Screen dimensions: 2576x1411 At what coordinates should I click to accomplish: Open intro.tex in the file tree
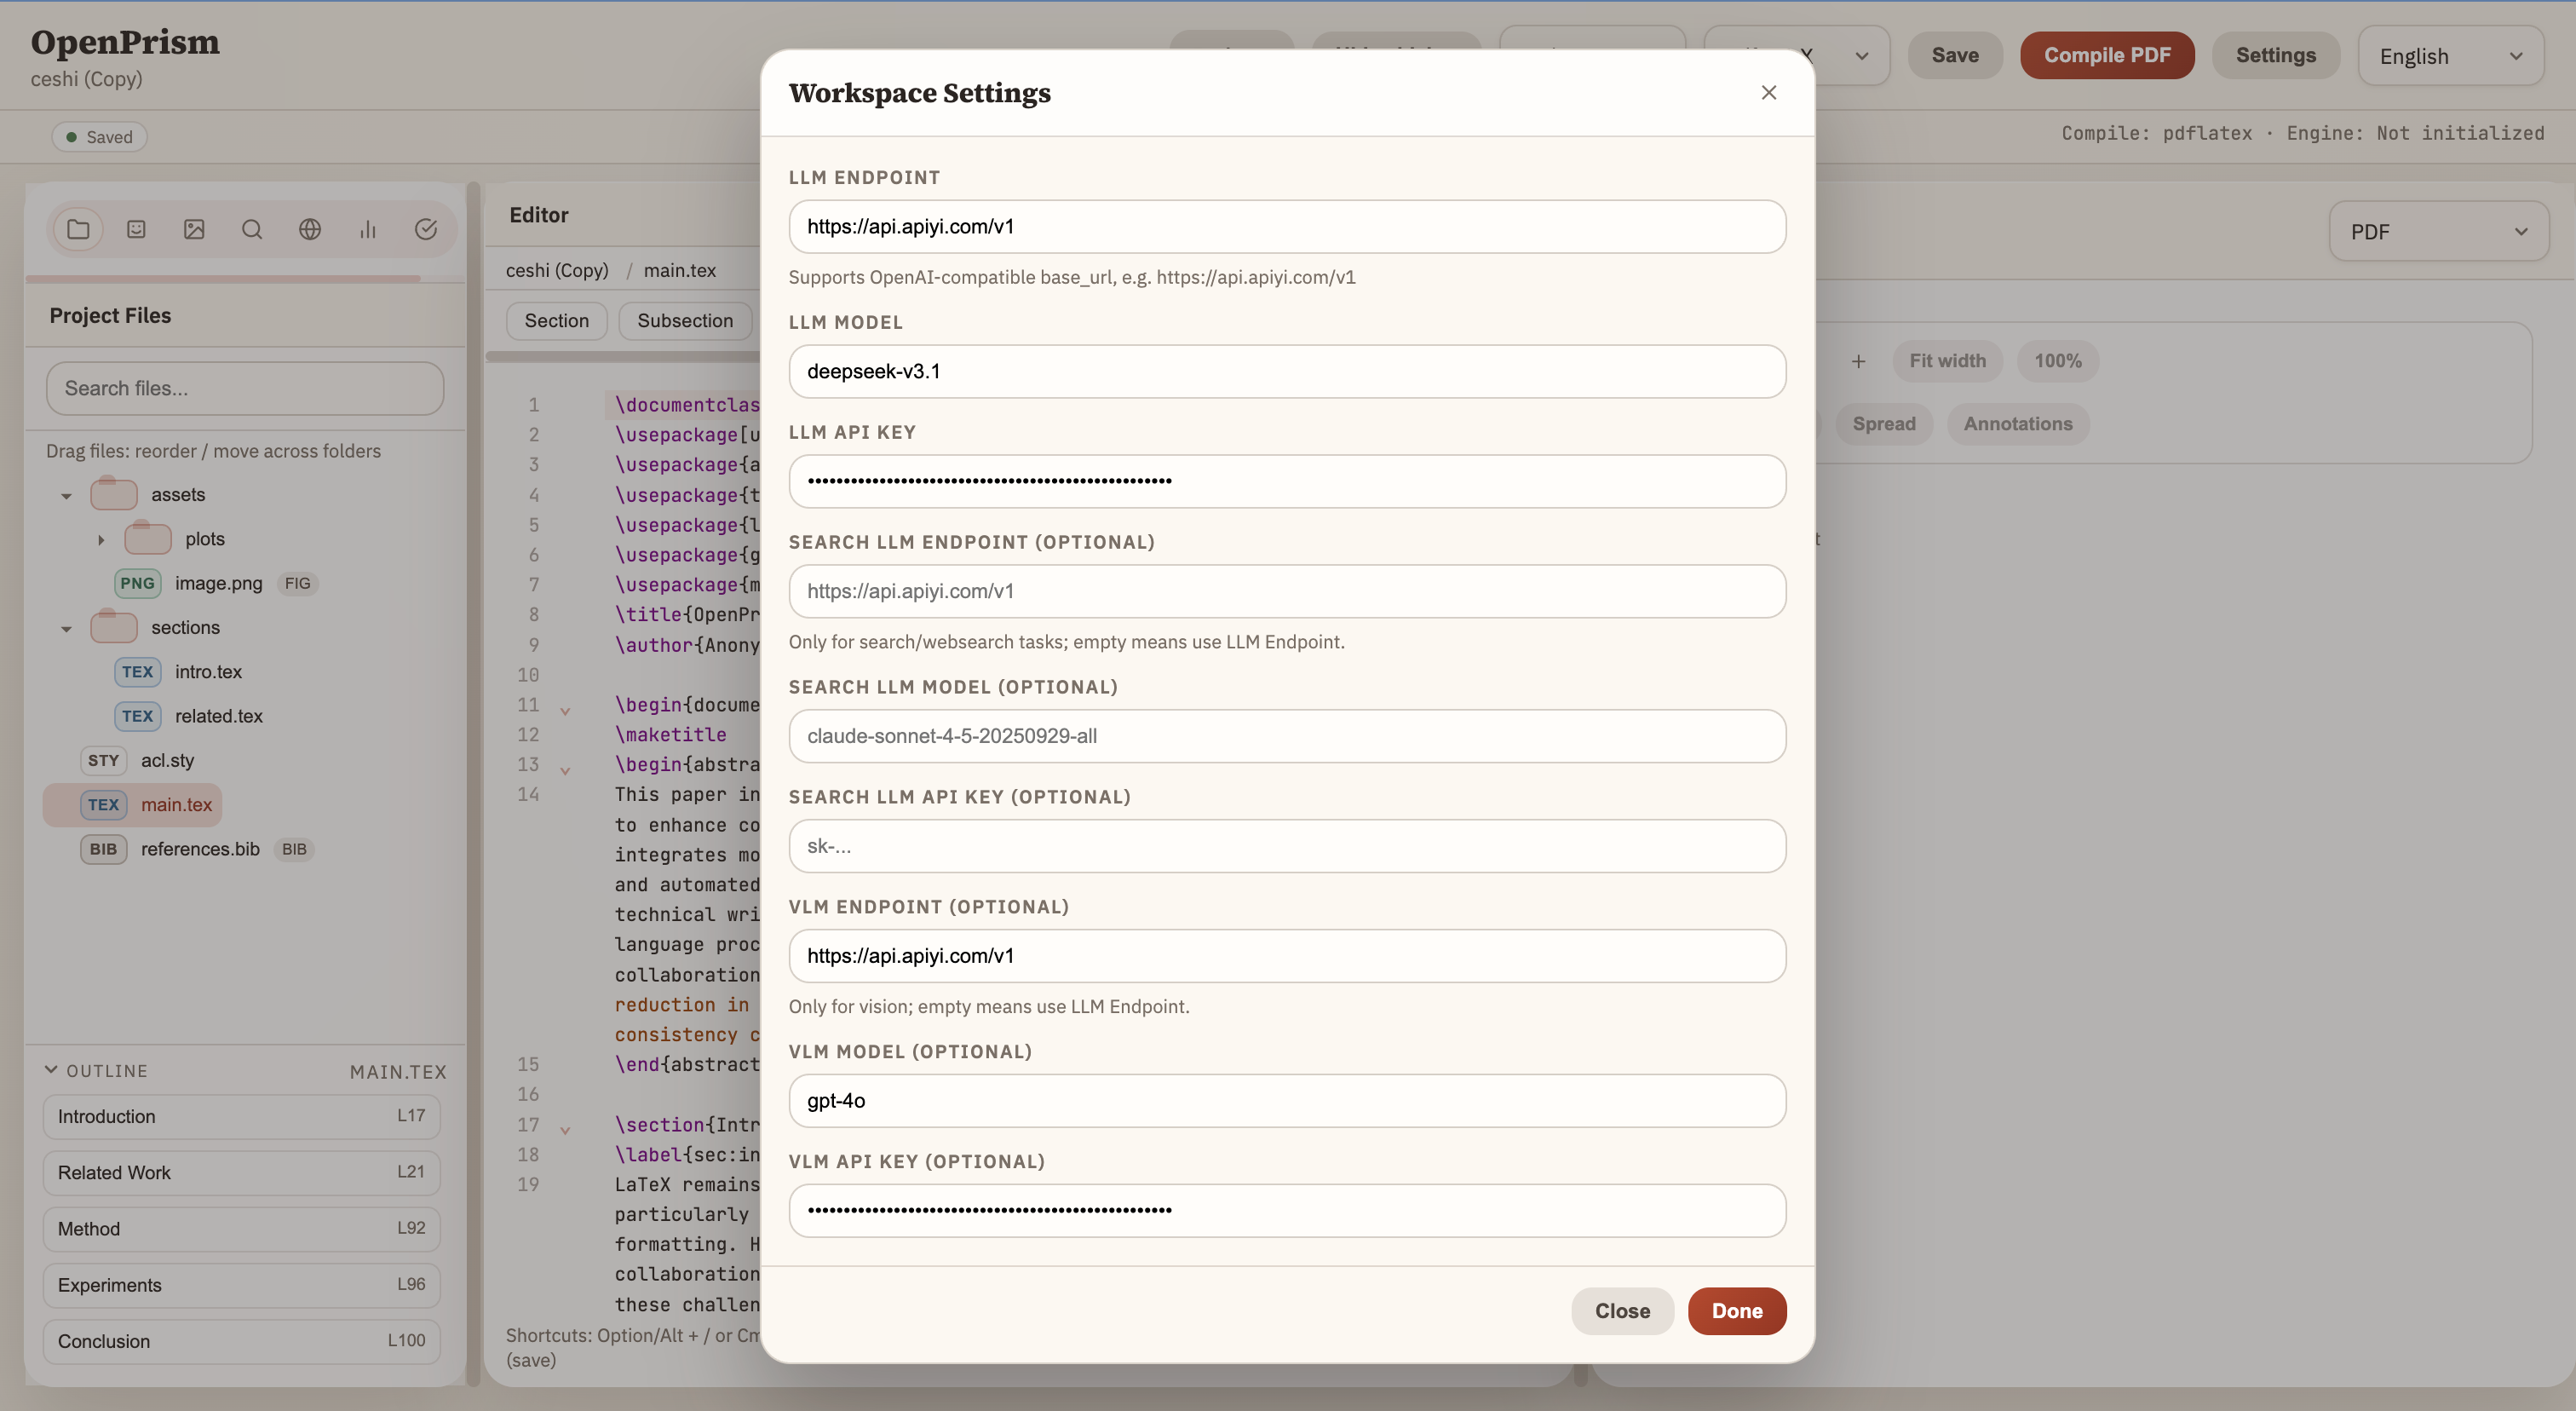click(x=208, y=672)
